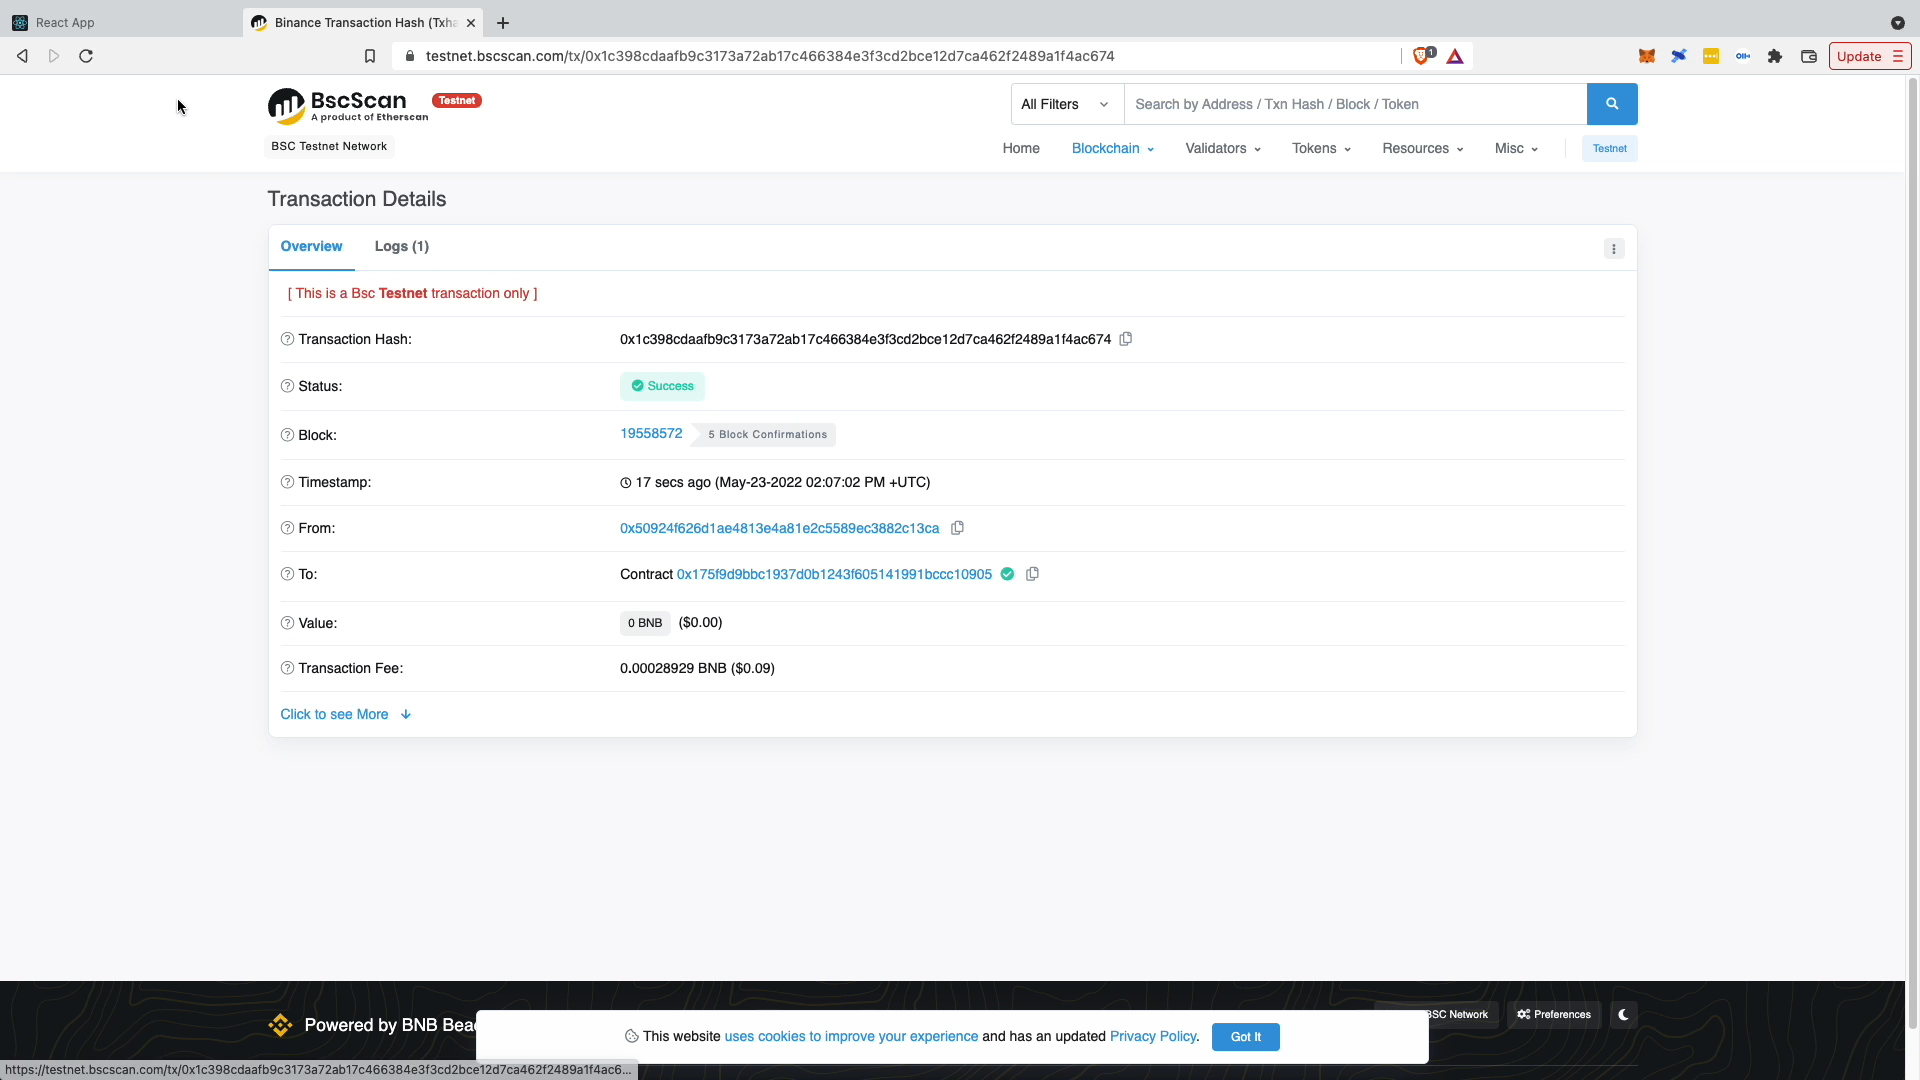This screenshot has height=1080, width=1920.
Task: Expand Click to see More details
Action: coord(345,714)
